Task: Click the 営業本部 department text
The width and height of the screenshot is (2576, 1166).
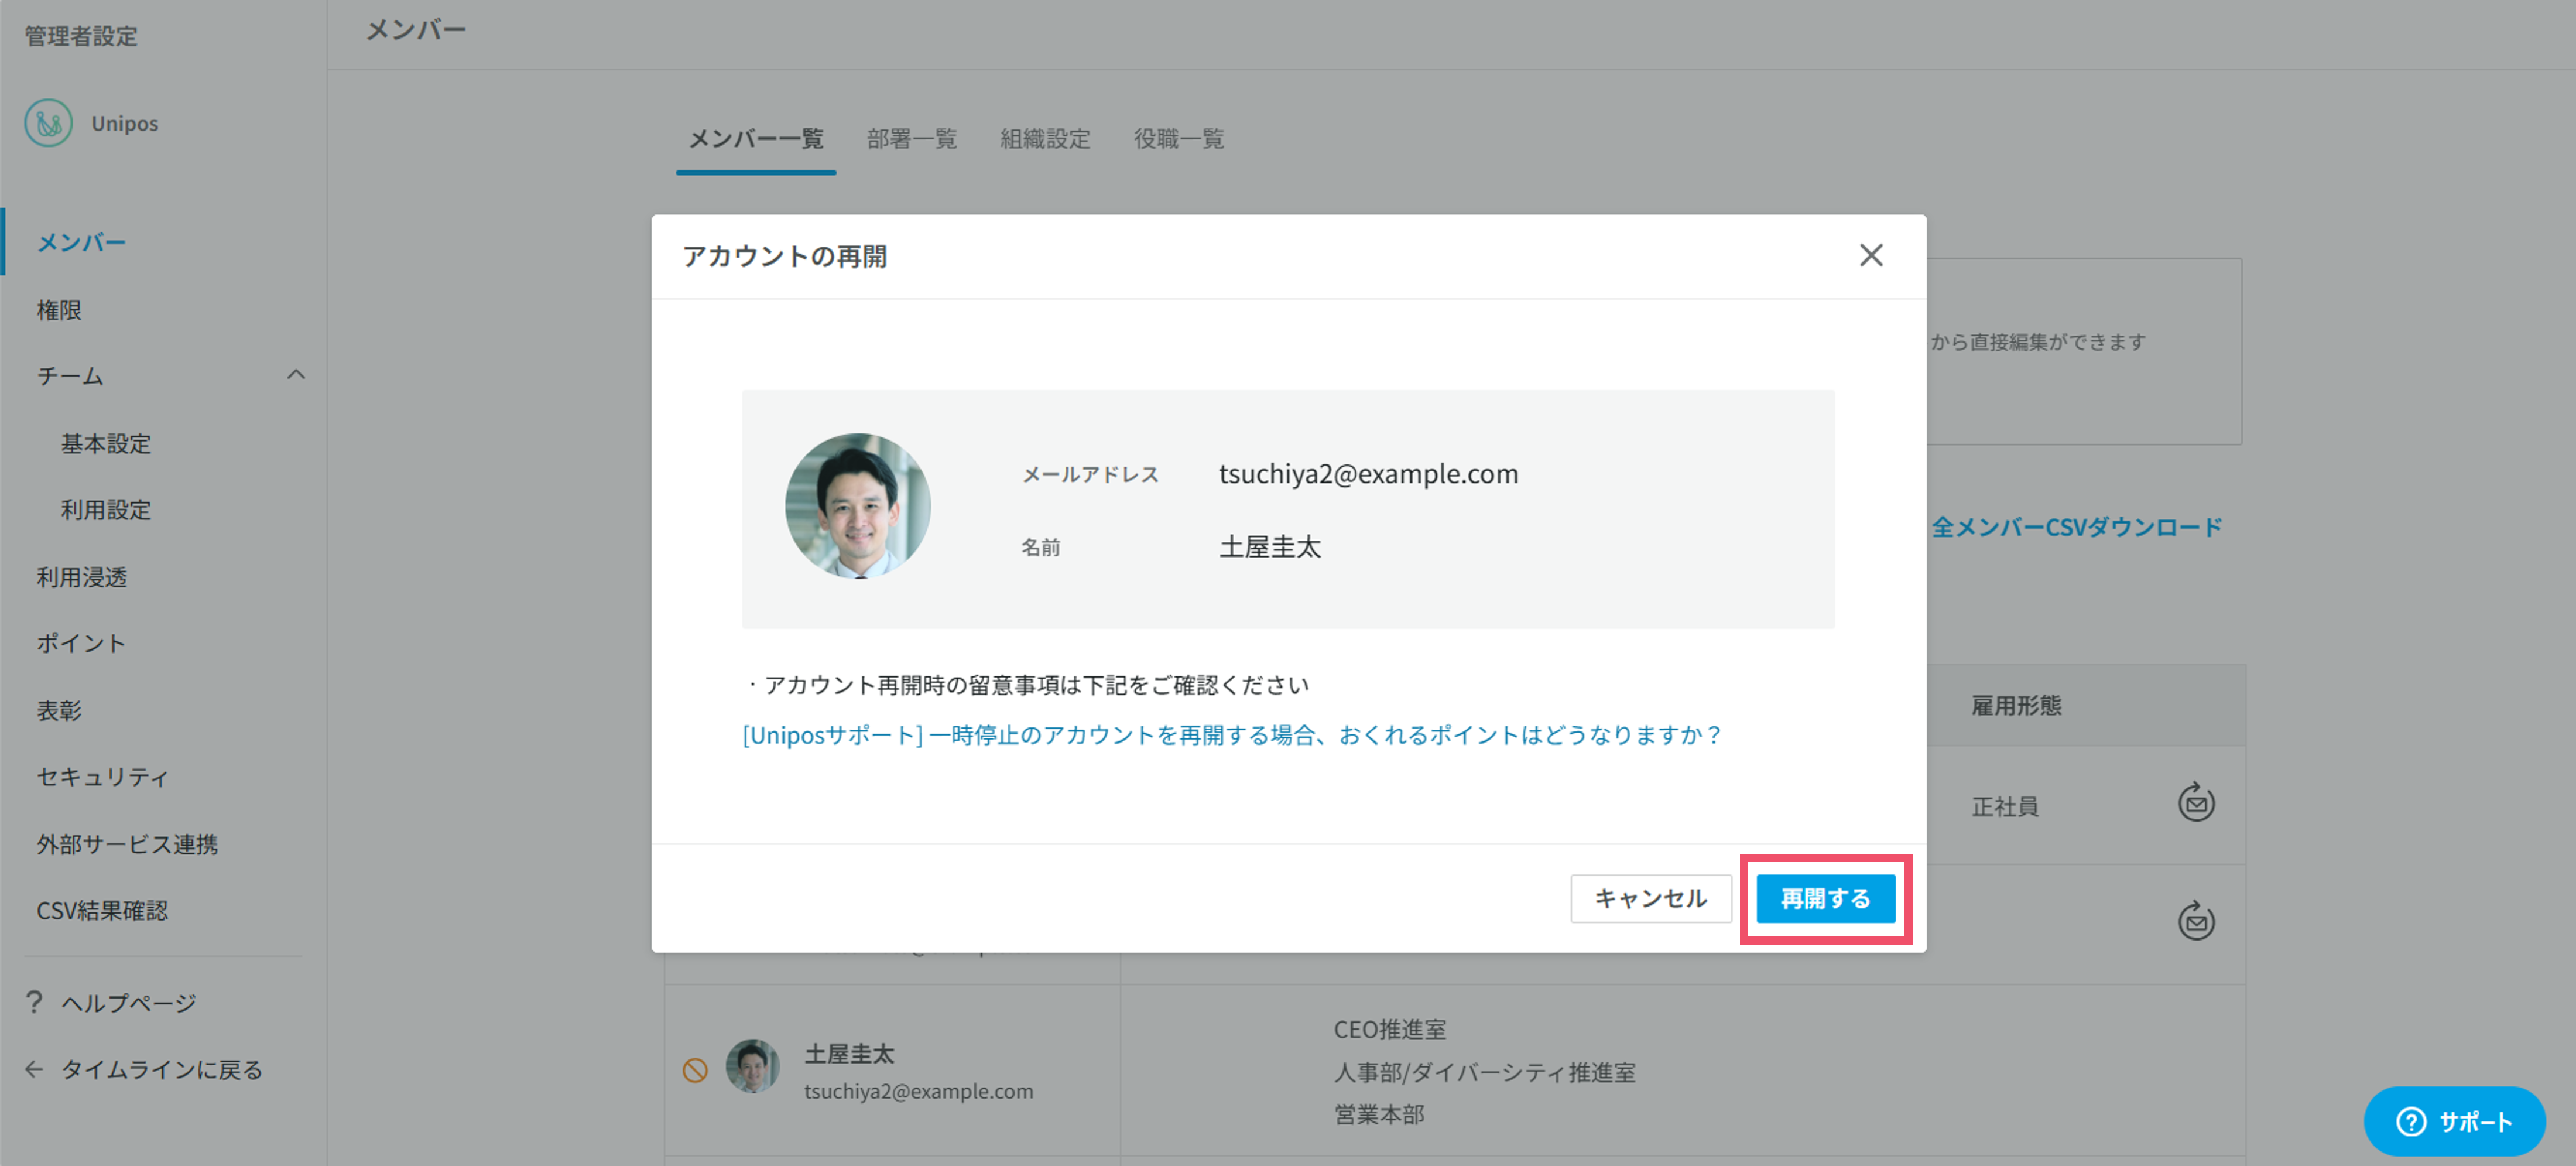Action: pos(1378,1114)
